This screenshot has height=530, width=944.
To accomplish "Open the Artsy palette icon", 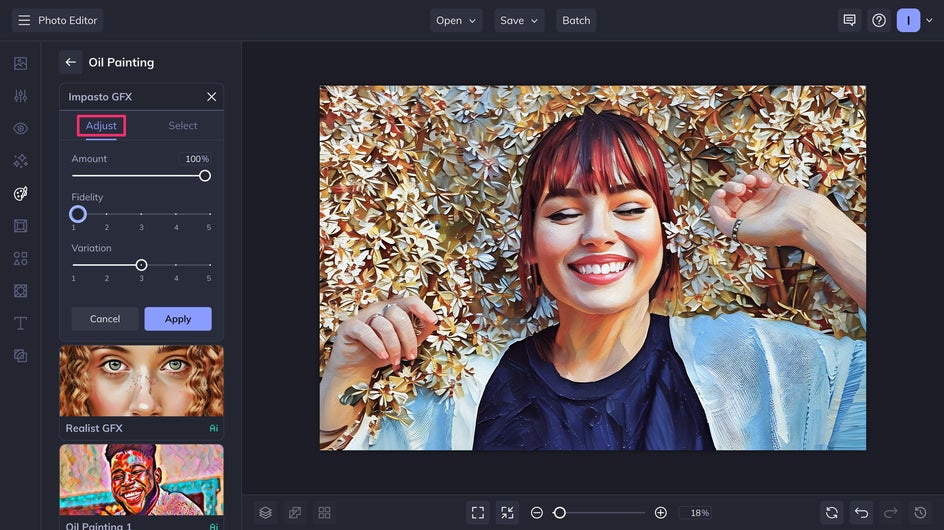I will (20, 193).
